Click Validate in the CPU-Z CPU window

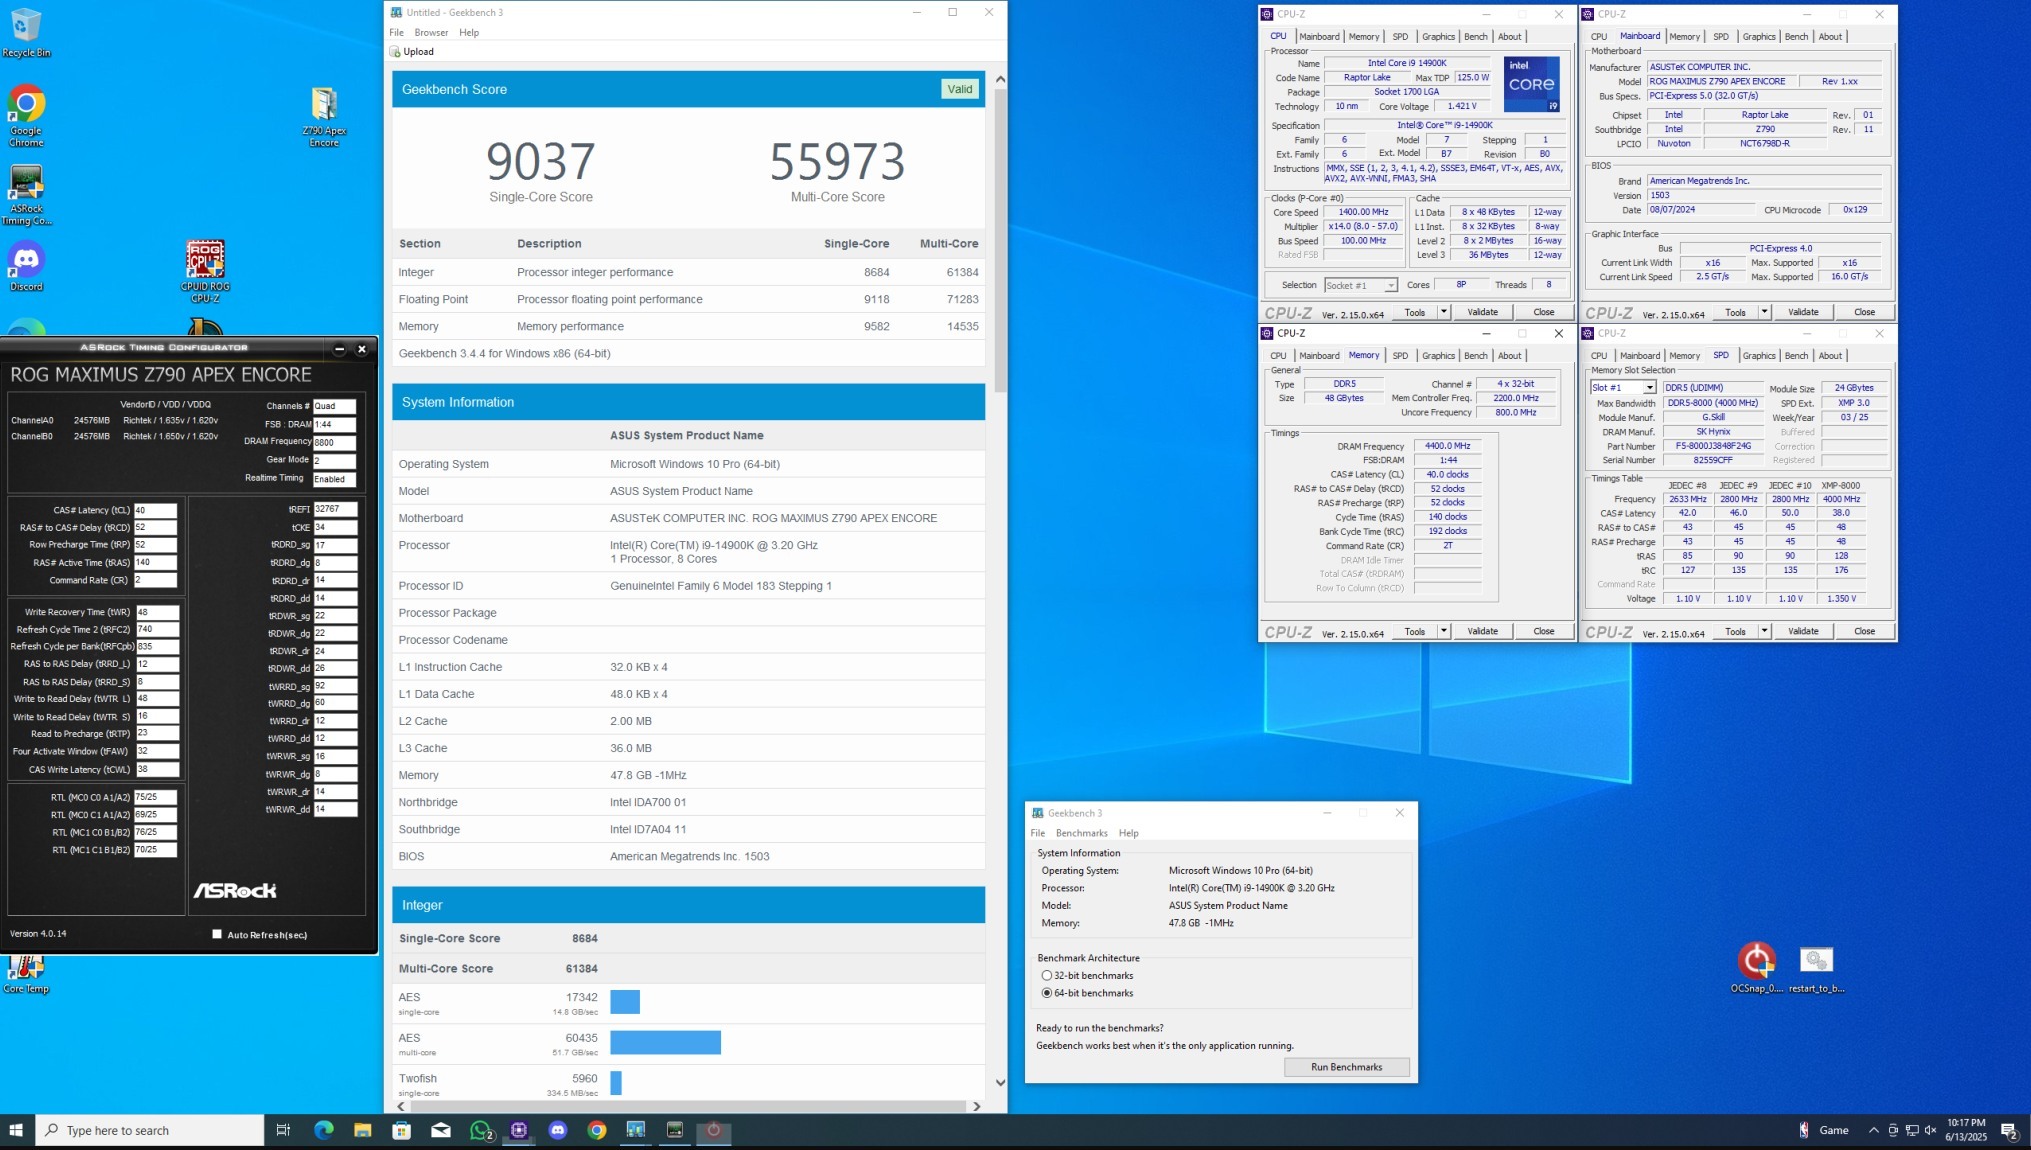(1482, 312)
